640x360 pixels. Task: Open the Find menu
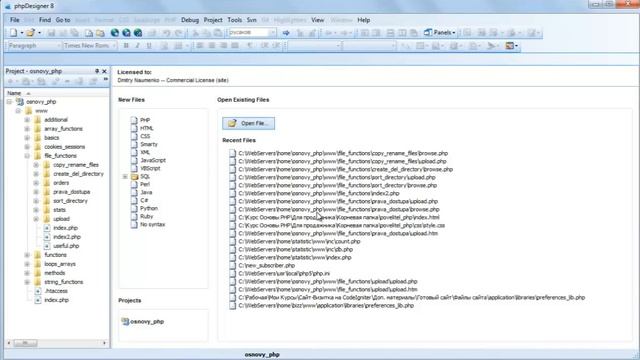45,20
